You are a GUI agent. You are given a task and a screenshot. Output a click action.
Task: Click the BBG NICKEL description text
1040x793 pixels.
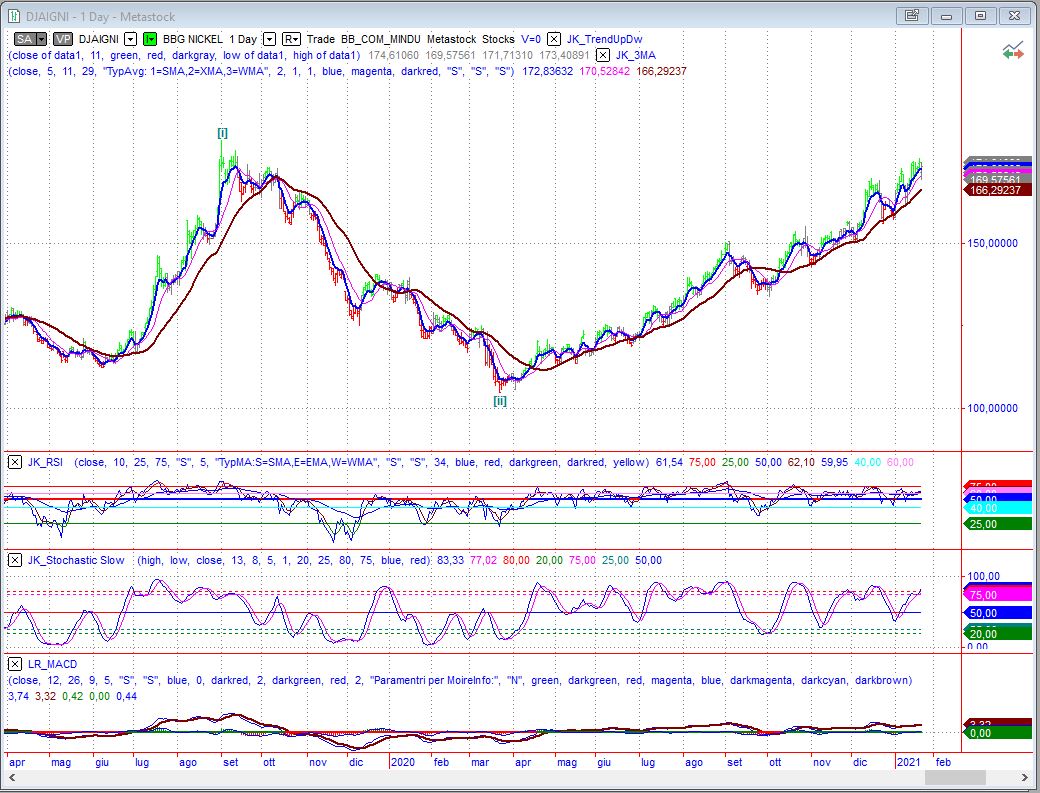click(191, 39)
